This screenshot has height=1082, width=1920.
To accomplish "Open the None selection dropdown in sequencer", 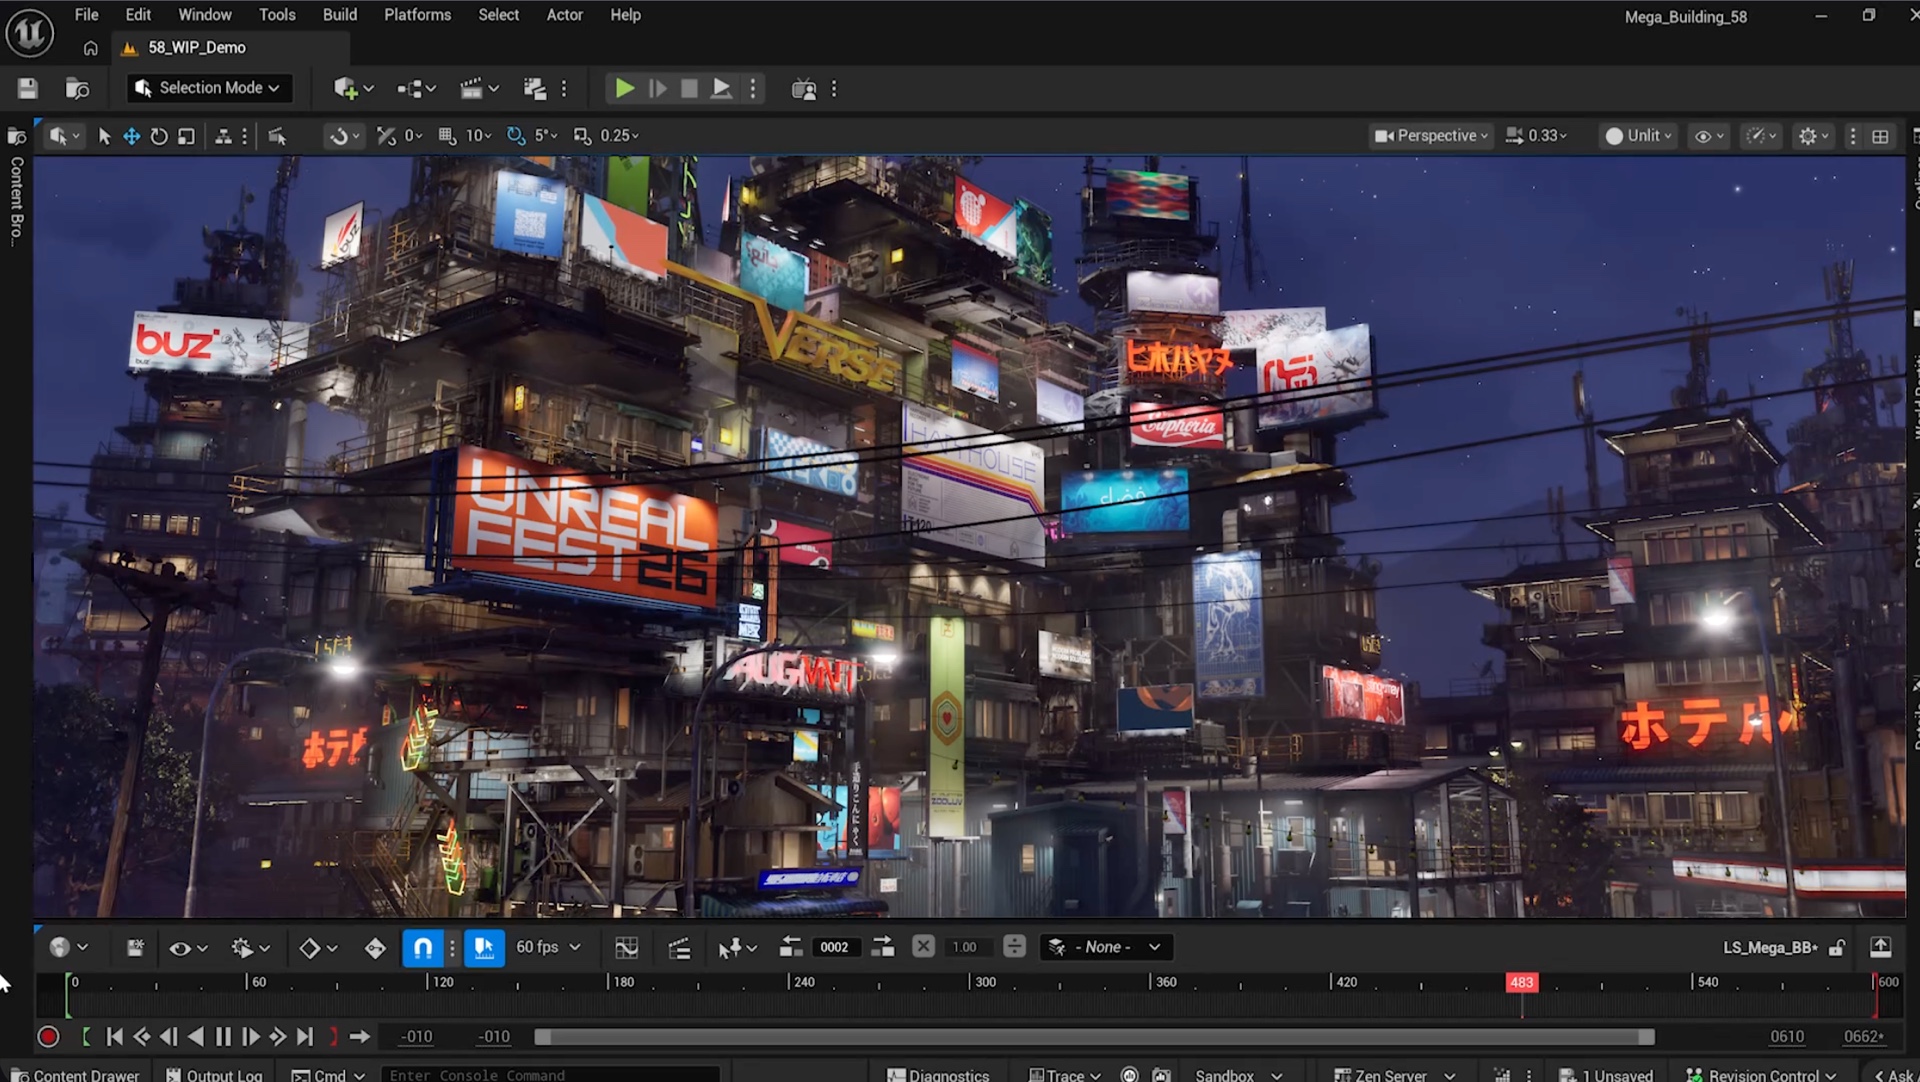I will (1104, 947).
